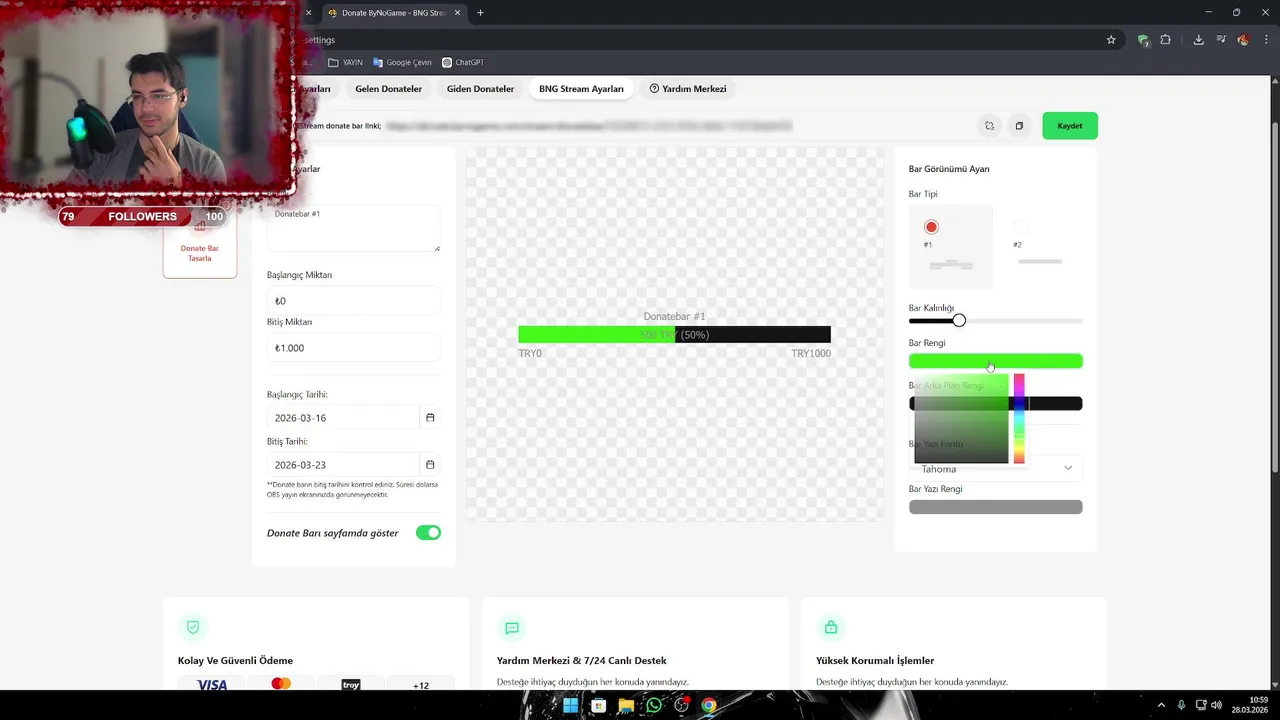Click the VISA payment logo
The height and width of the screenshot is (720, 1280).
[212, 685]
